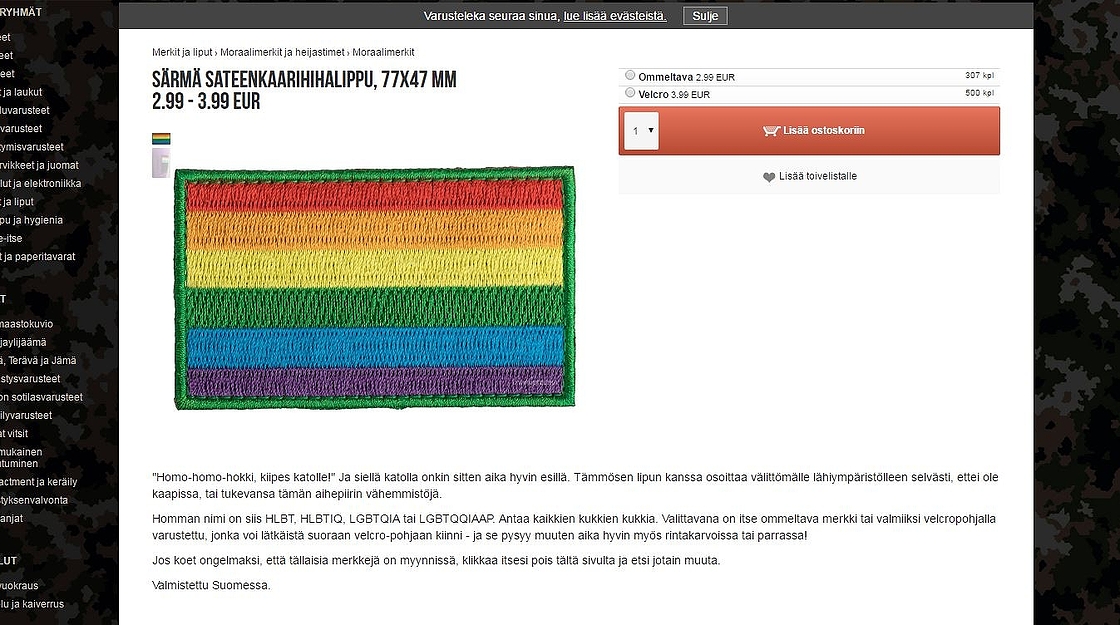This screenshot has height=625, width=1120.
Task: Click the shopping cart icon
Action: (x=771, y=131)
